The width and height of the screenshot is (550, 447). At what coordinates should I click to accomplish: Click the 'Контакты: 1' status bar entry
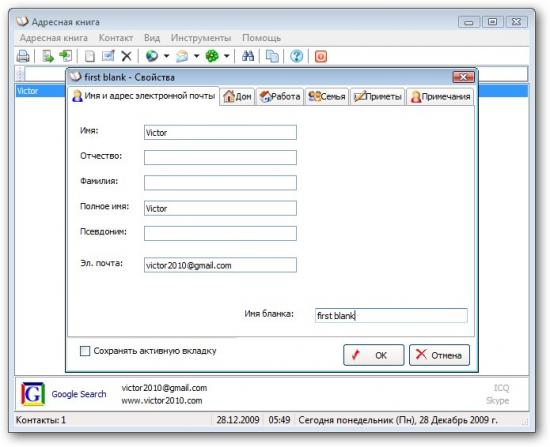tap(41, 420)
